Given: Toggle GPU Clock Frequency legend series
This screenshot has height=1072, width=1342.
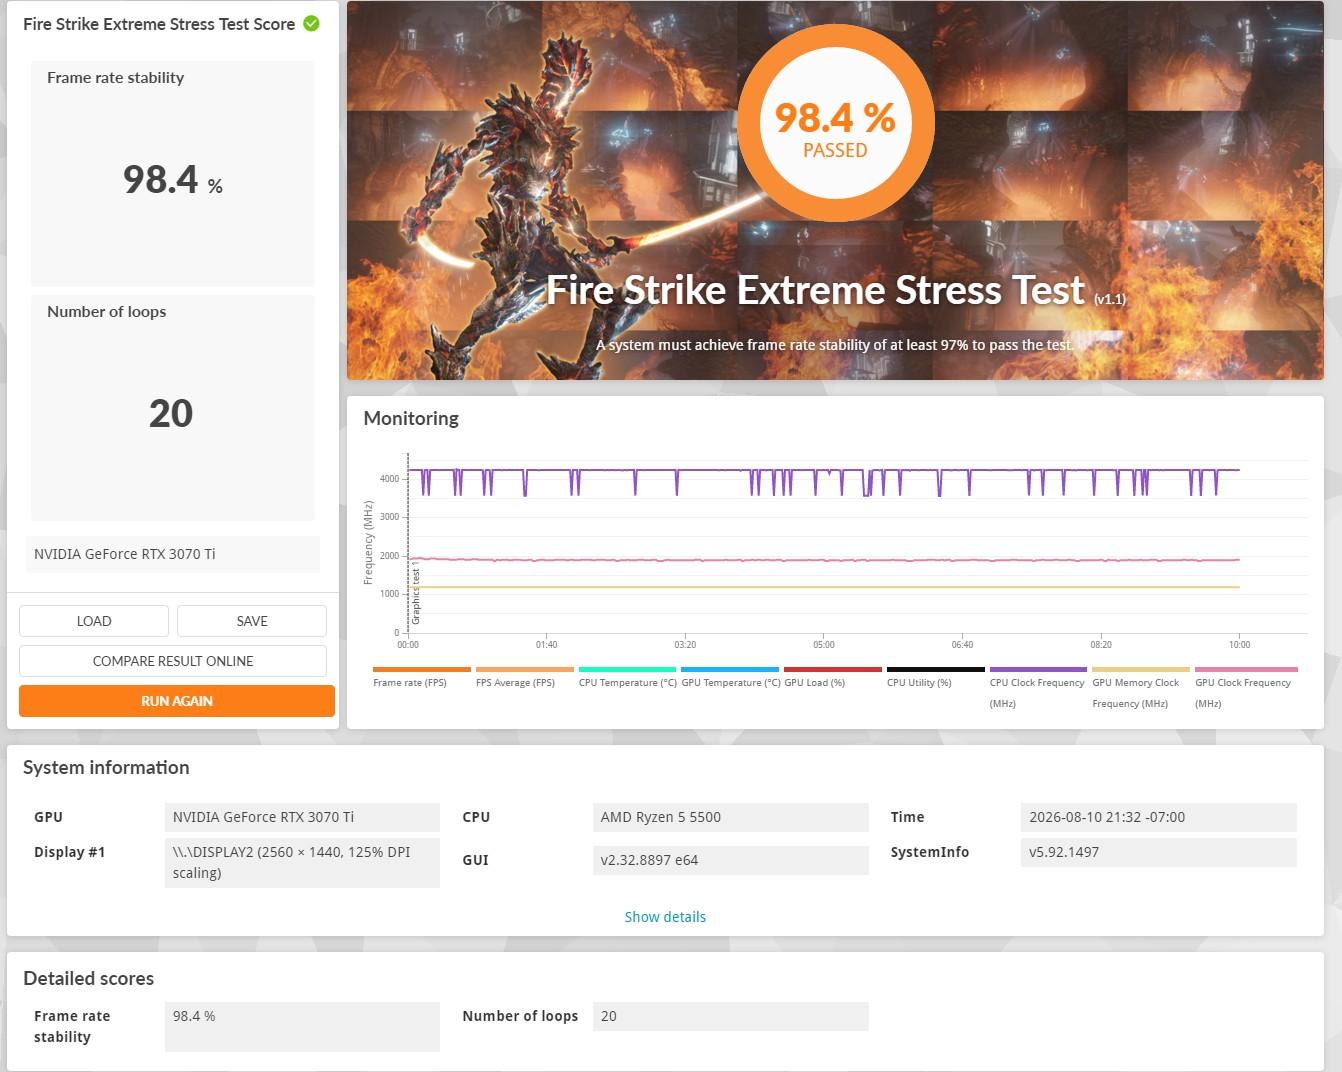Looking at the screenshot, I should [x=1246, y=688].
